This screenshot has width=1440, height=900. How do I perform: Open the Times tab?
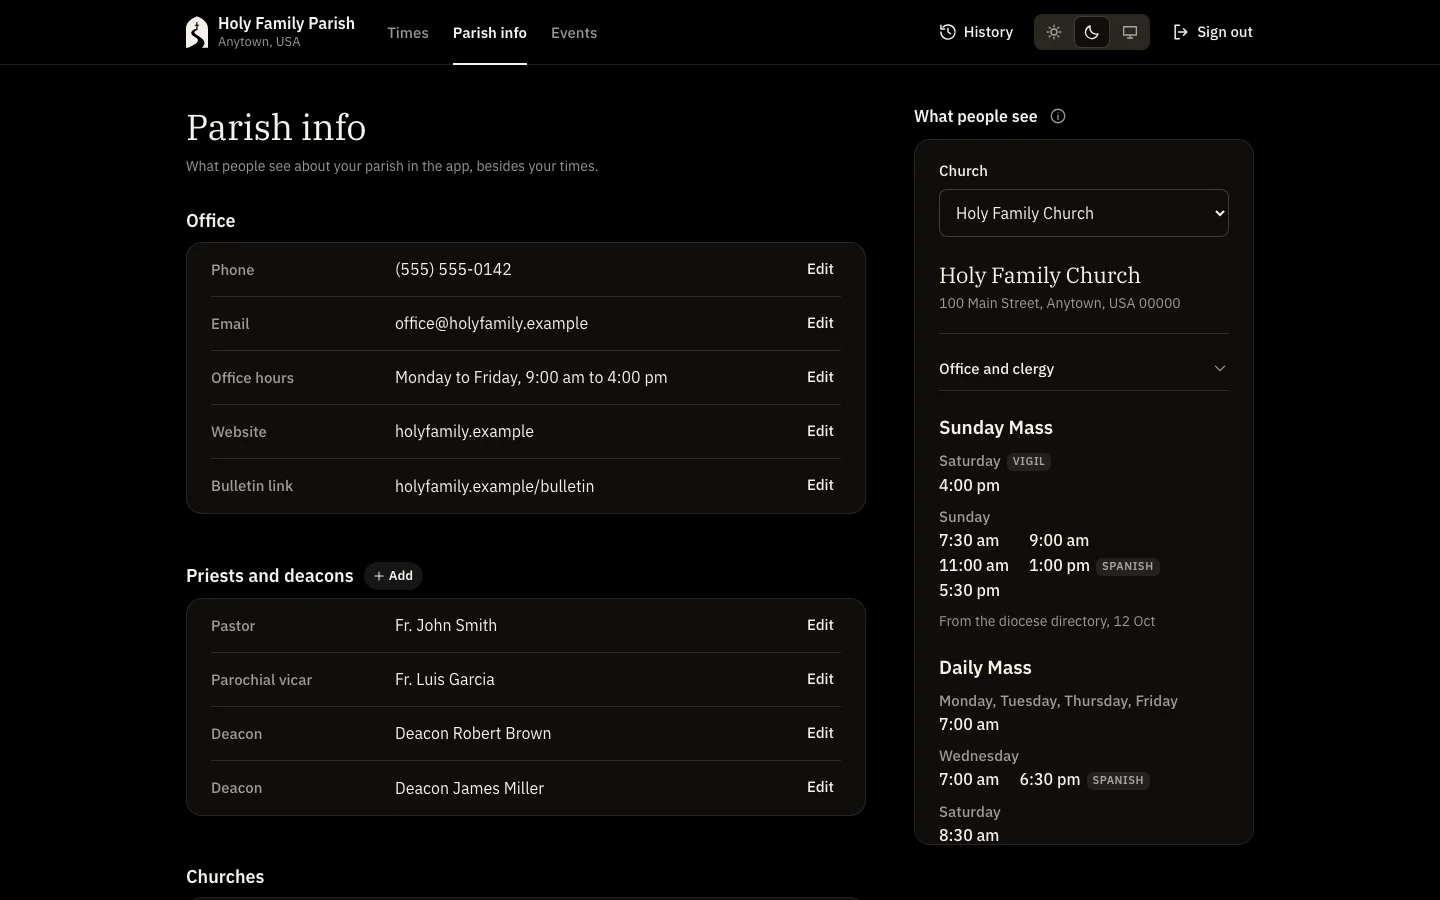pyautogui.click(x=408, y=33)
